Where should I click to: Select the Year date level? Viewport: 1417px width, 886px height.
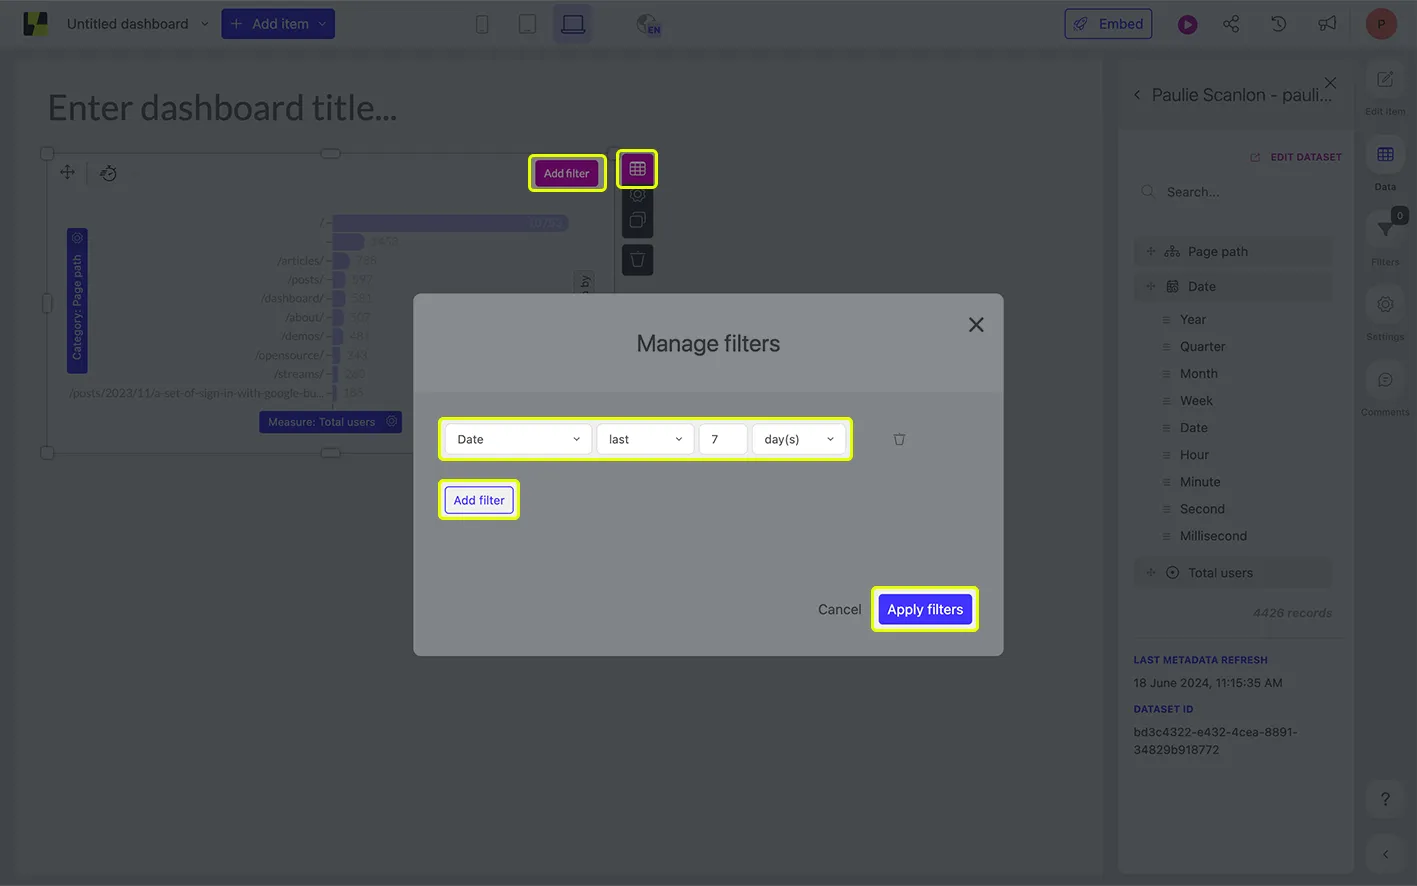[1193, 319]
